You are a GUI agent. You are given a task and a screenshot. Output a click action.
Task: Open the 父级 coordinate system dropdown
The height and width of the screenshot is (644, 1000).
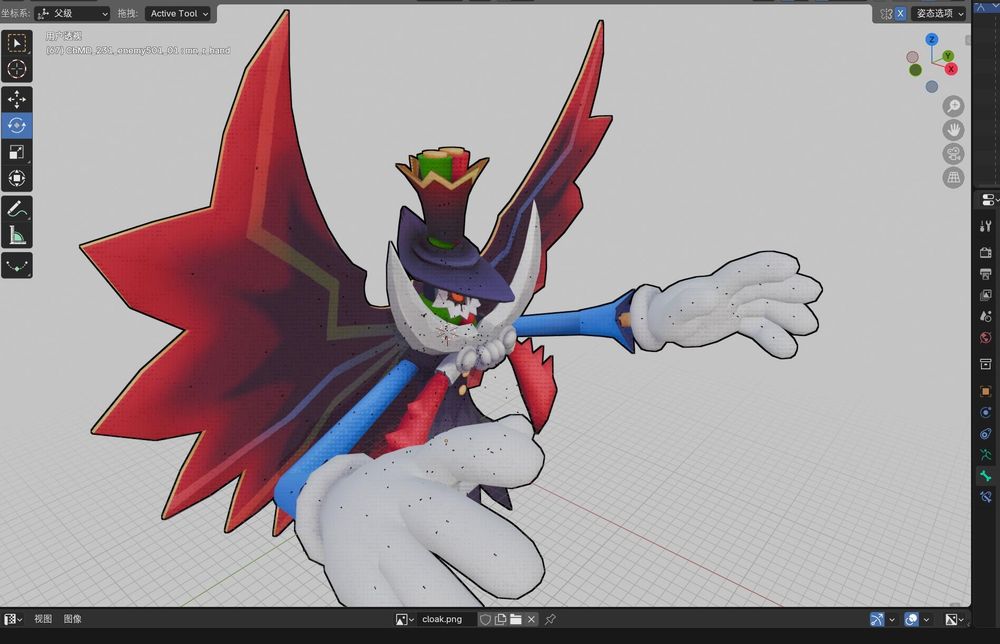(x=72, y=13)
